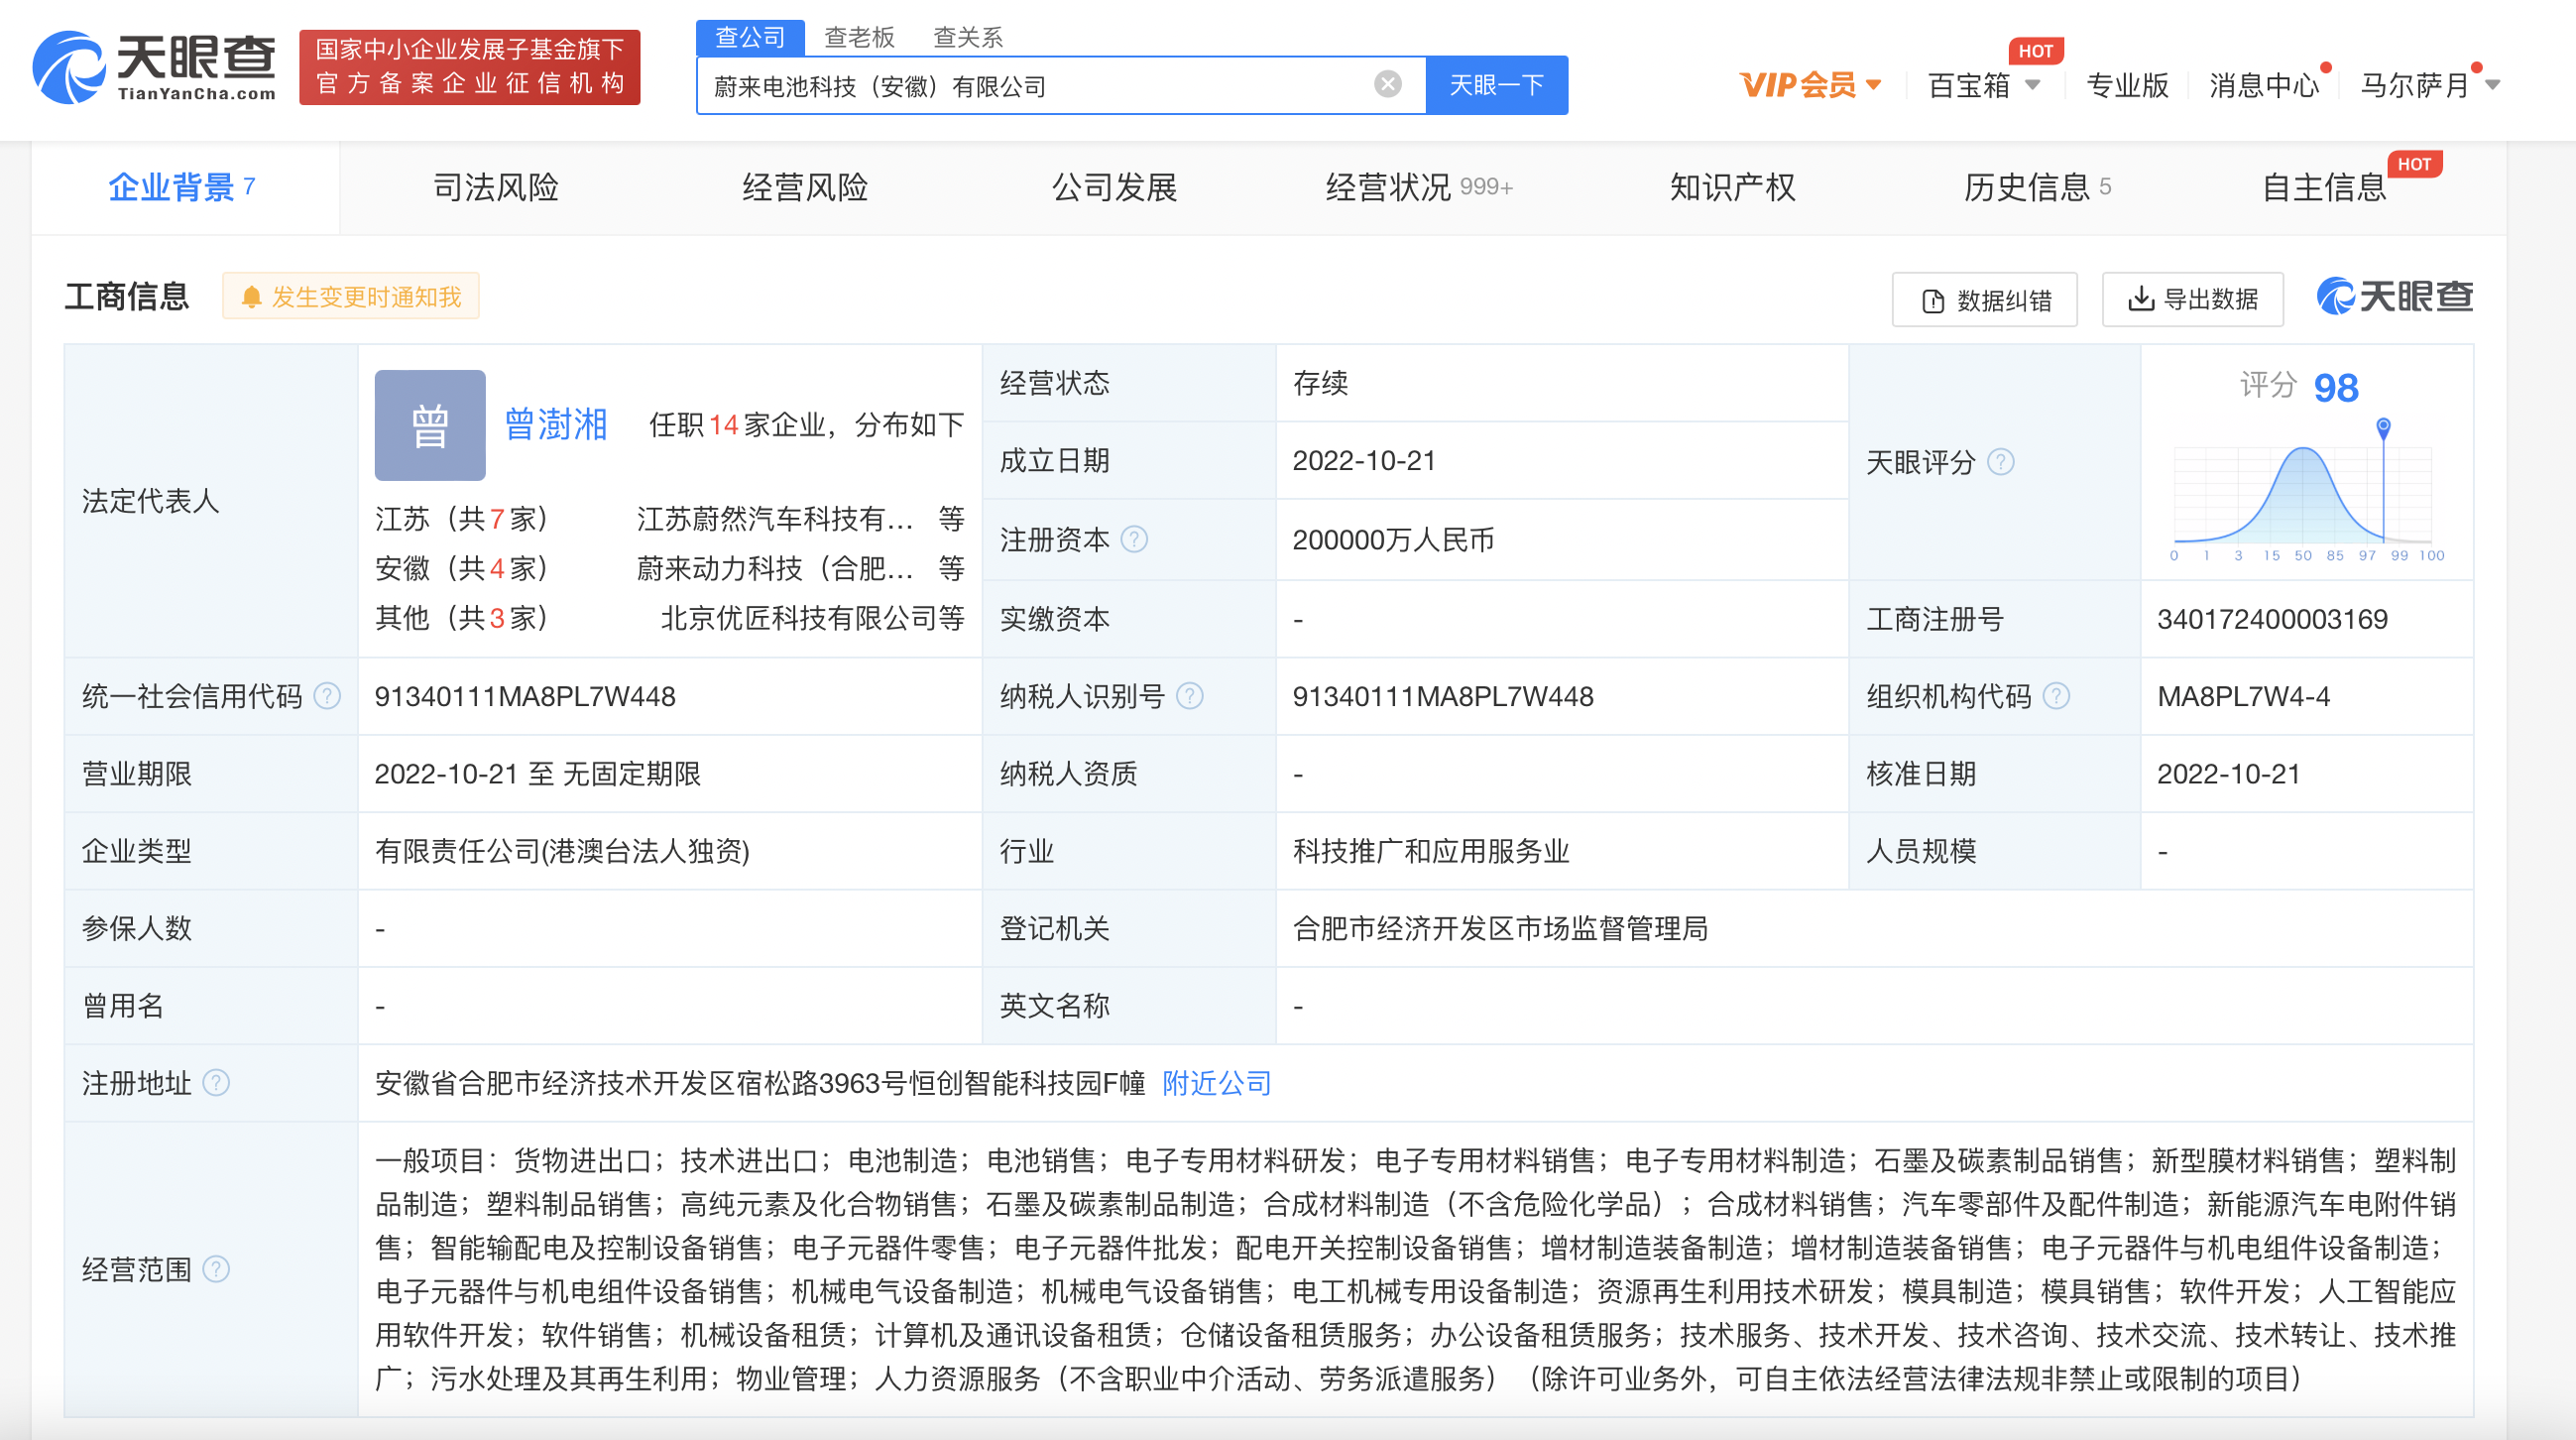Click the TianYanCha logo in header

click(155, 67)
